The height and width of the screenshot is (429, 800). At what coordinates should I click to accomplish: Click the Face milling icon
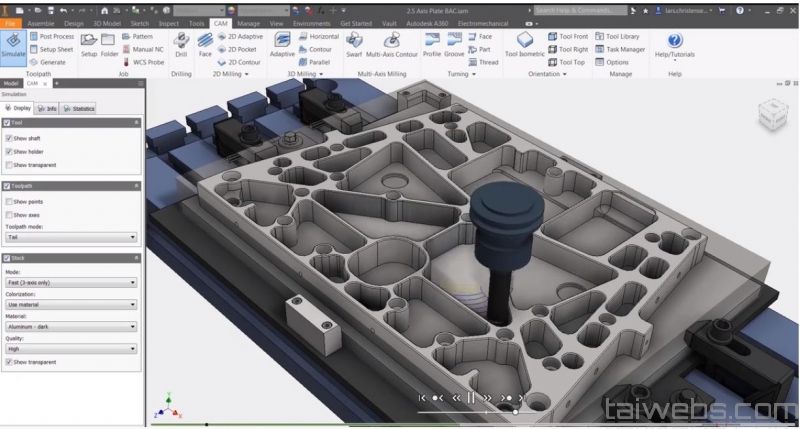click(x=205, y=44)
